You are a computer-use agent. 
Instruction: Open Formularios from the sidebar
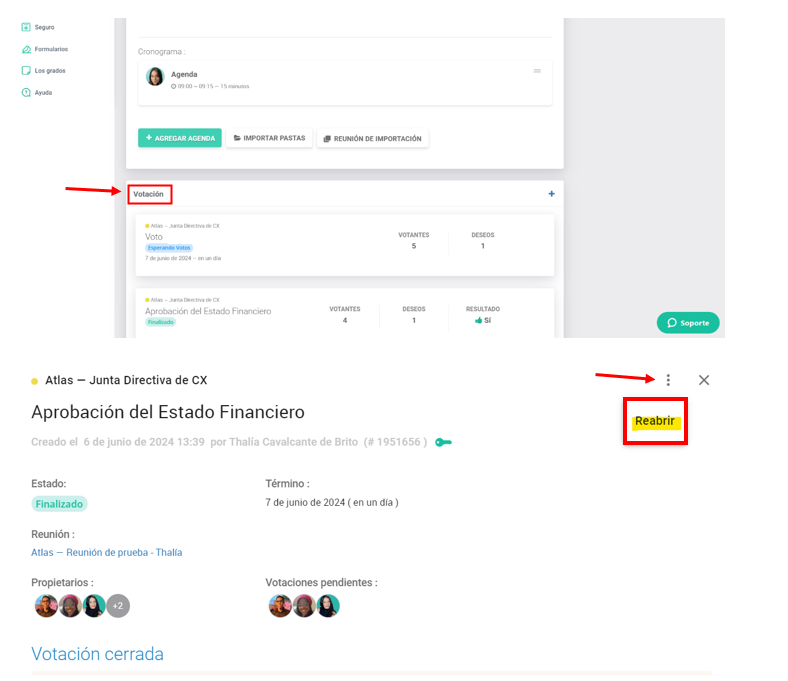[26, 49]
